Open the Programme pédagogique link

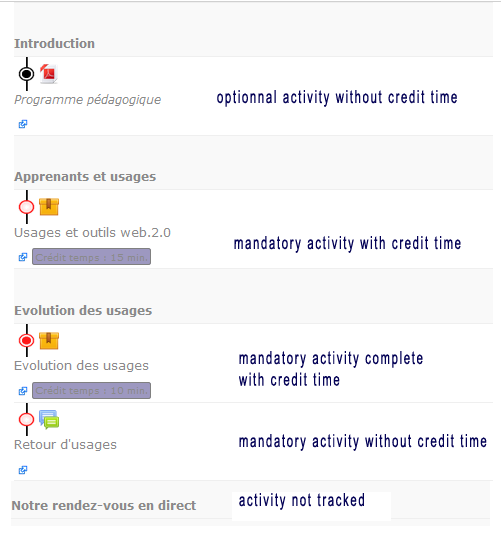(87, 100)
